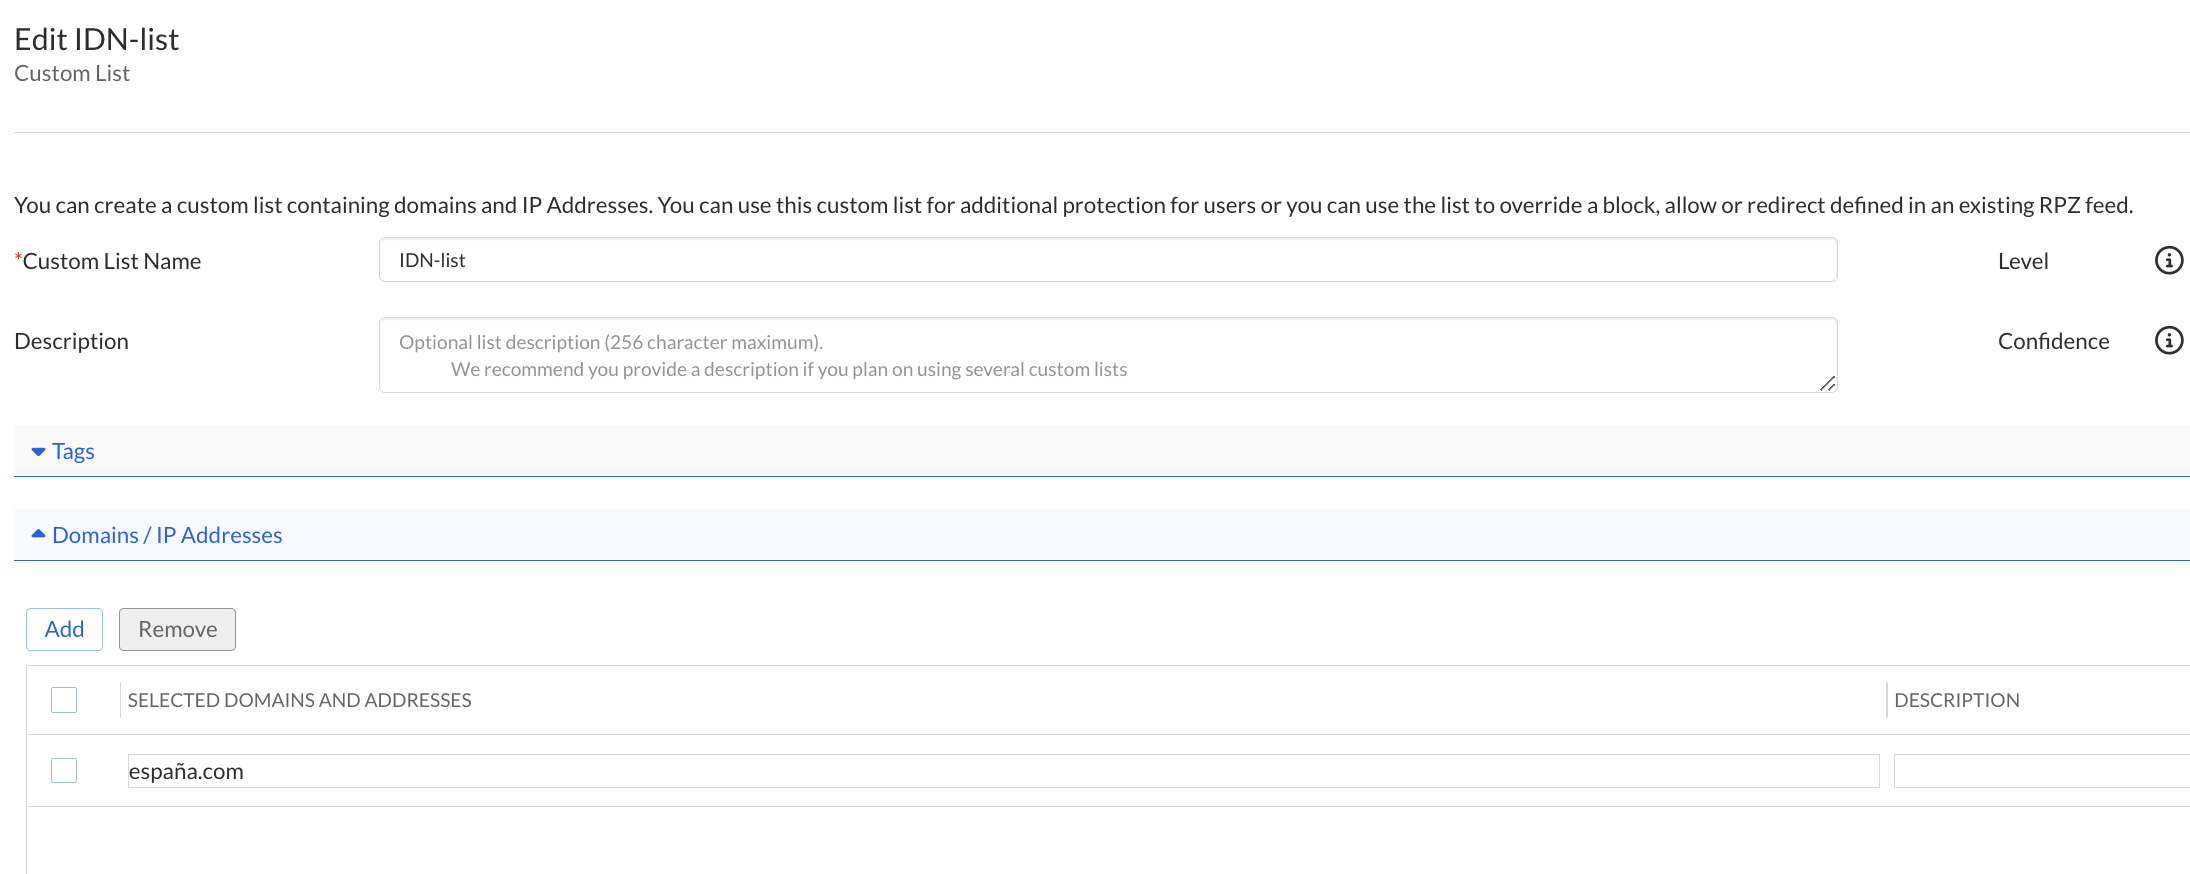
Task: Open the Confidence info tooltip
Action: [2168, 340]
